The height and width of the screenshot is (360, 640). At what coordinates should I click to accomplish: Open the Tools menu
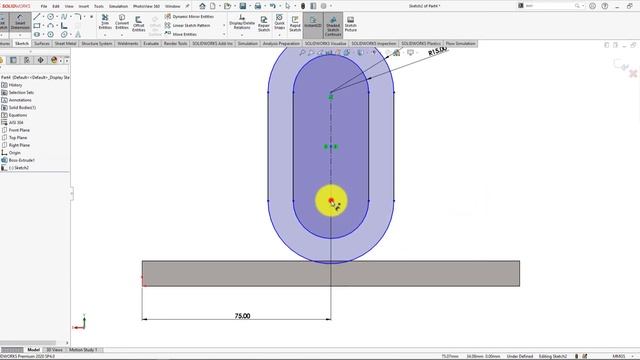click(99, 6)
